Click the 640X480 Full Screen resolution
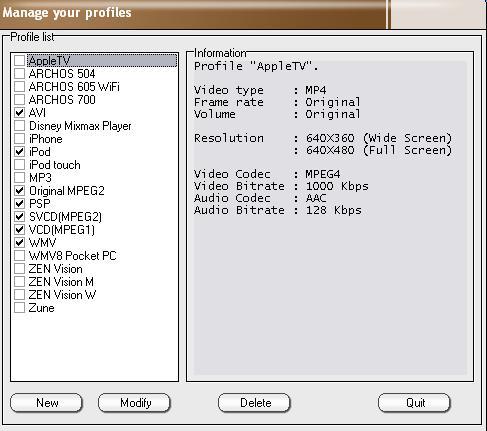 (379, 150)
